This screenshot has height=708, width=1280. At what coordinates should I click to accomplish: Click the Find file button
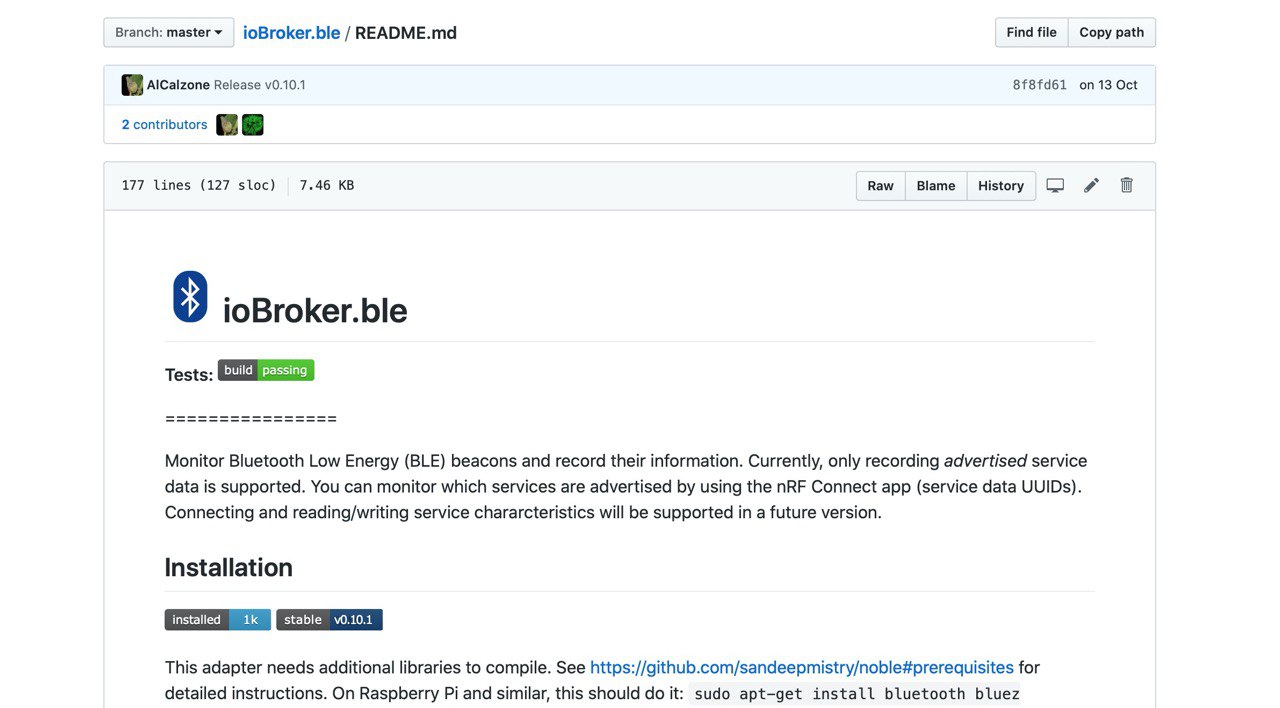(x=1031, y=32)
